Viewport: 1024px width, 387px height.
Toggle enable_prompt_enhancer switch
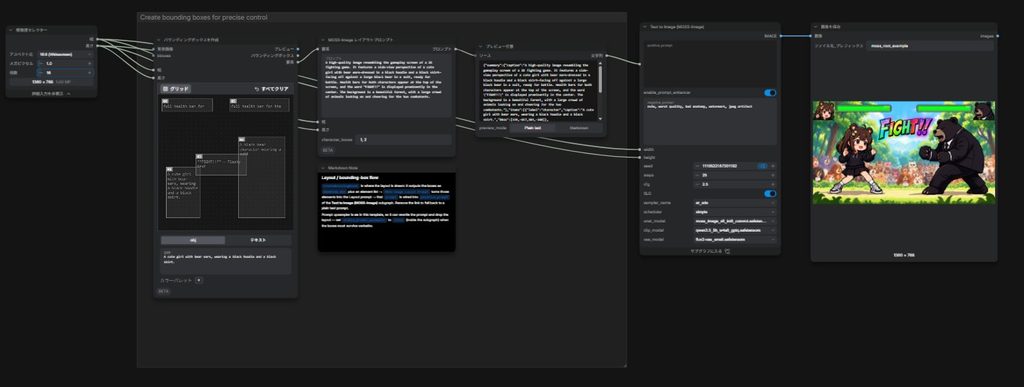click(770, 93)
